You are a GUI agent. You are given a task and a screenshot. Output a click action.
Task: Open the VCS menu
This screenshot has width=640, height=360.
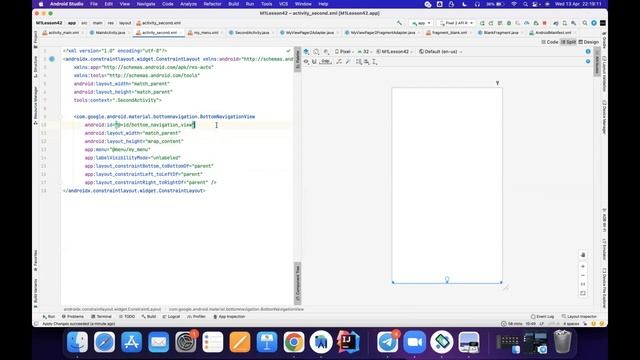(283, 4)
